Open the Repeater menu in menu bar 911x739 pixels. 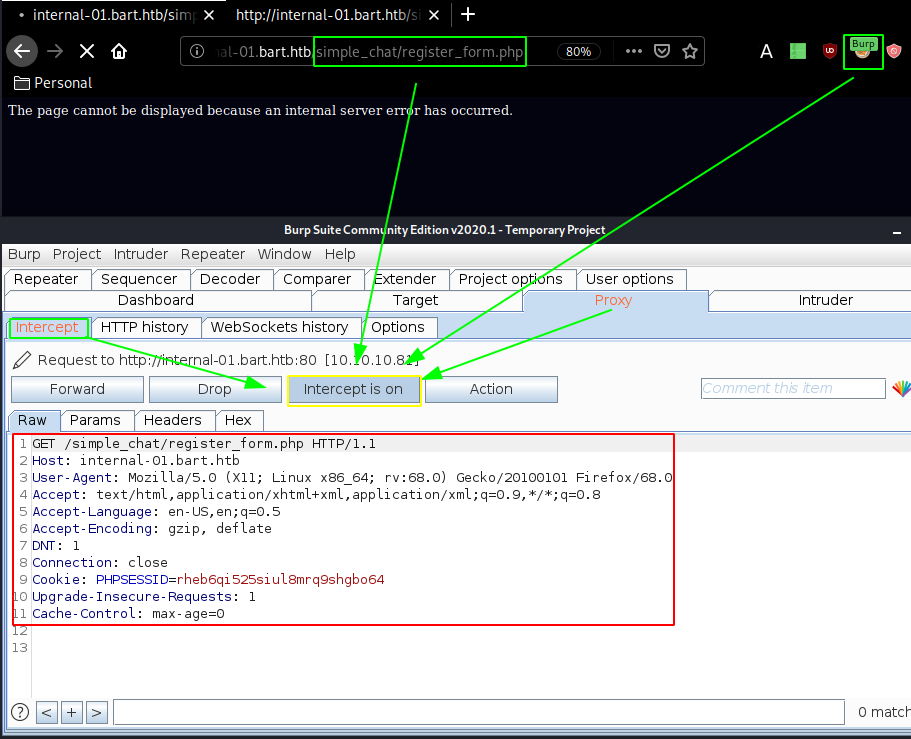click(x=213, y=254)
